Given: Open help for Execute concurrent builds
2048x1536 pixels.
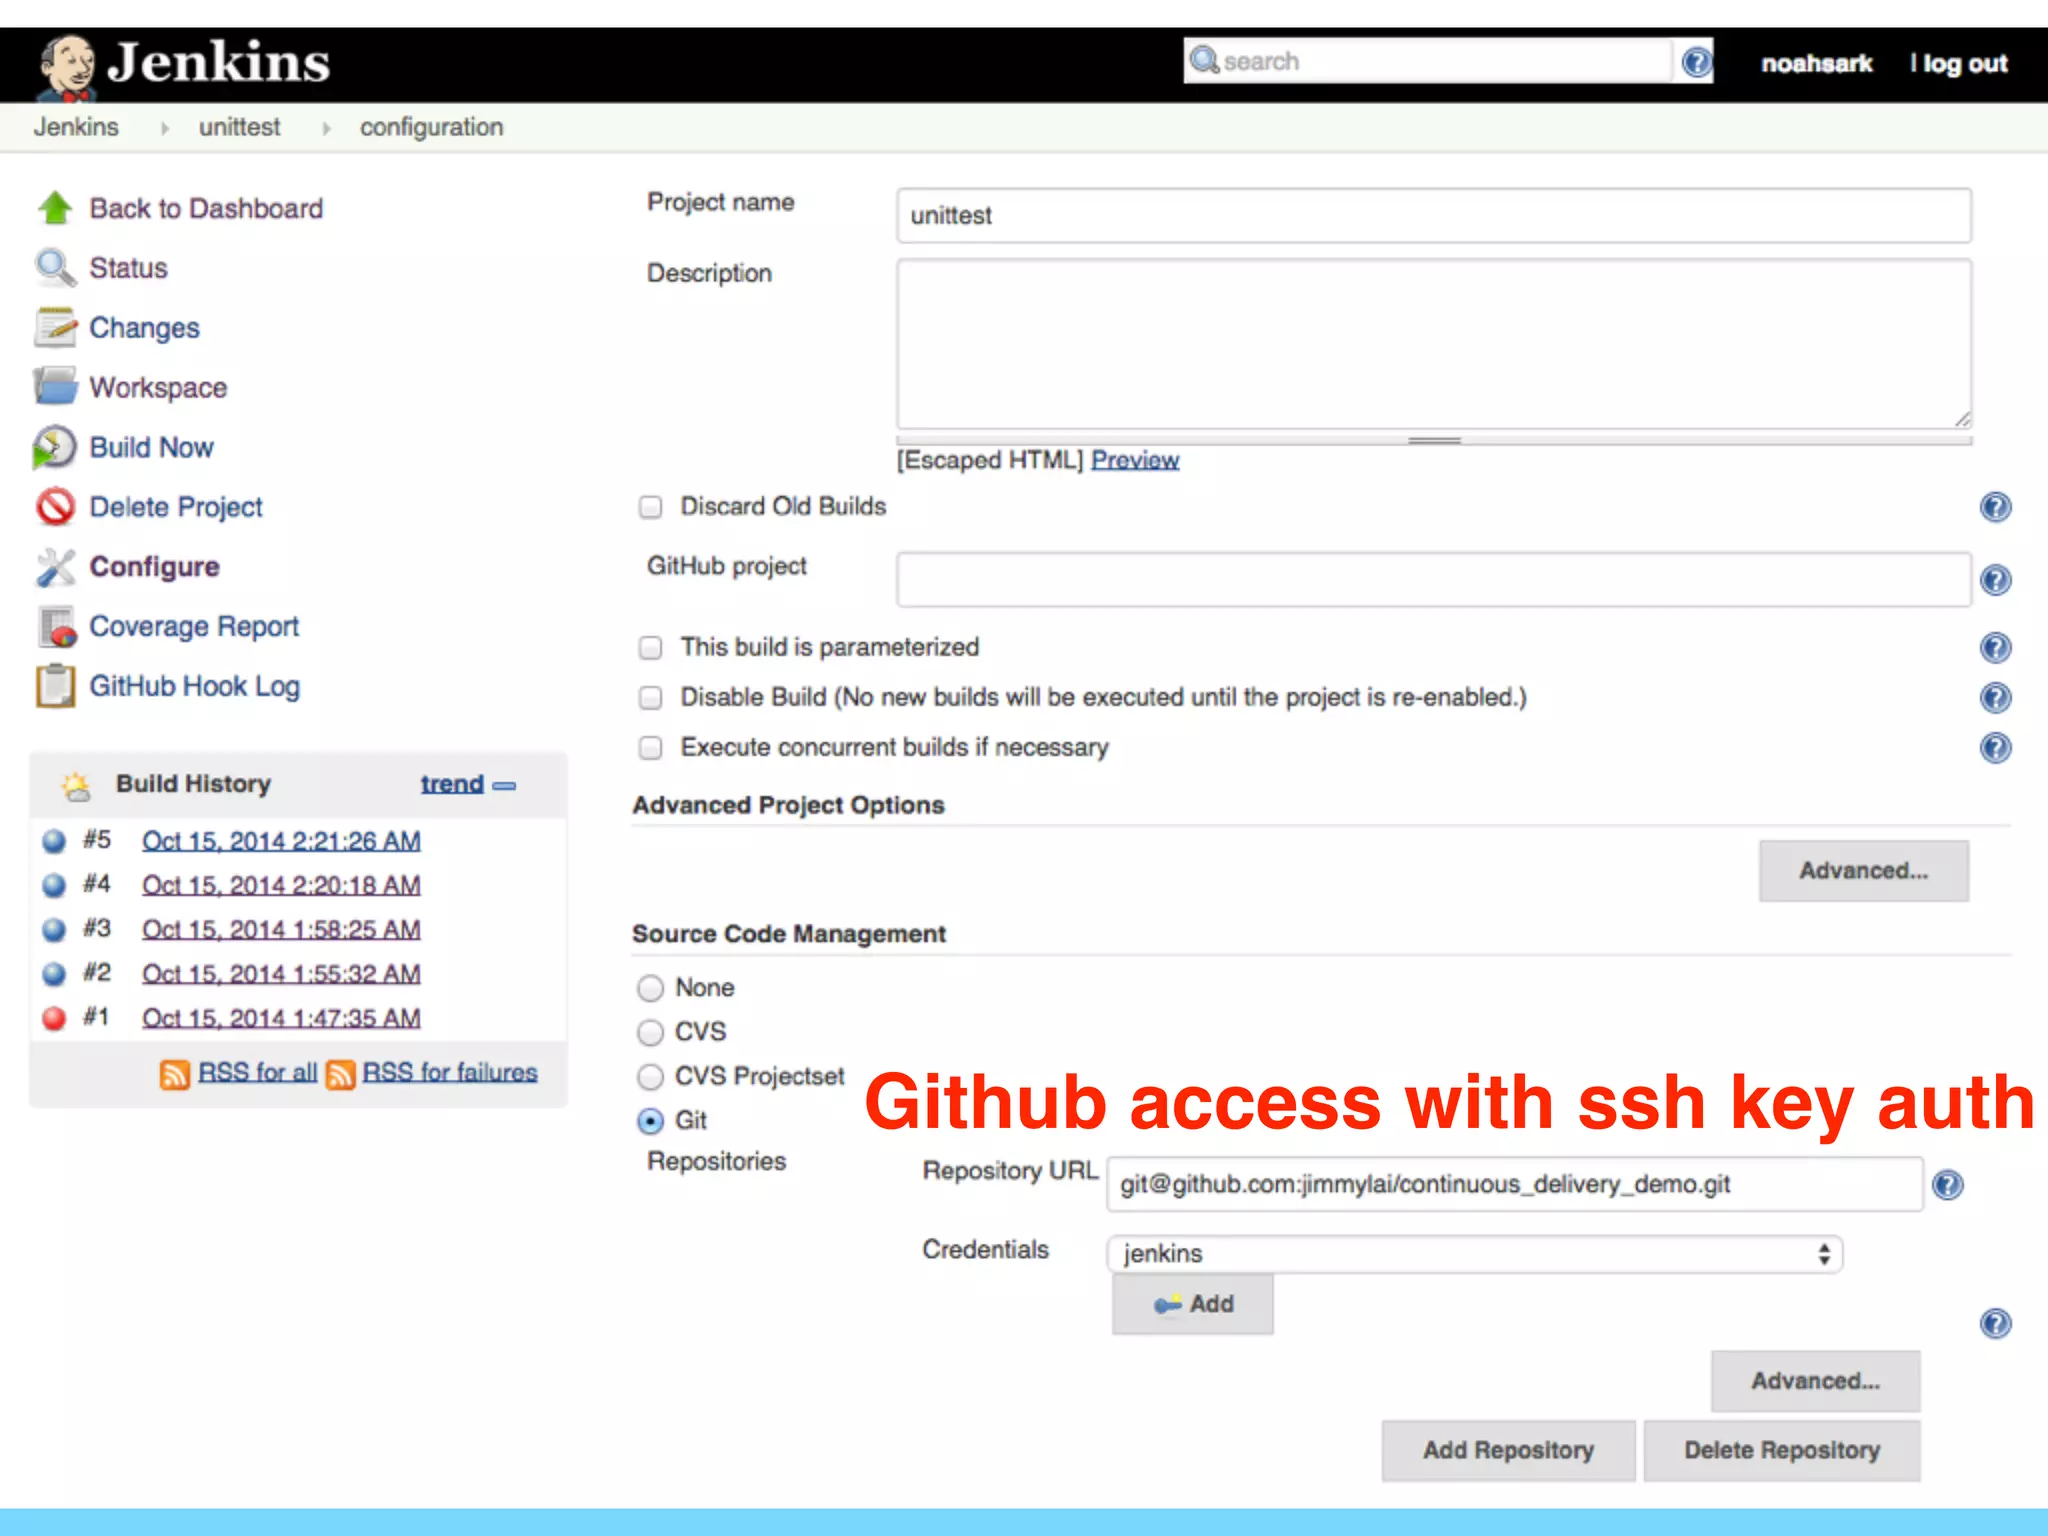Looking at the screenshot, I should pos(1995,748).
